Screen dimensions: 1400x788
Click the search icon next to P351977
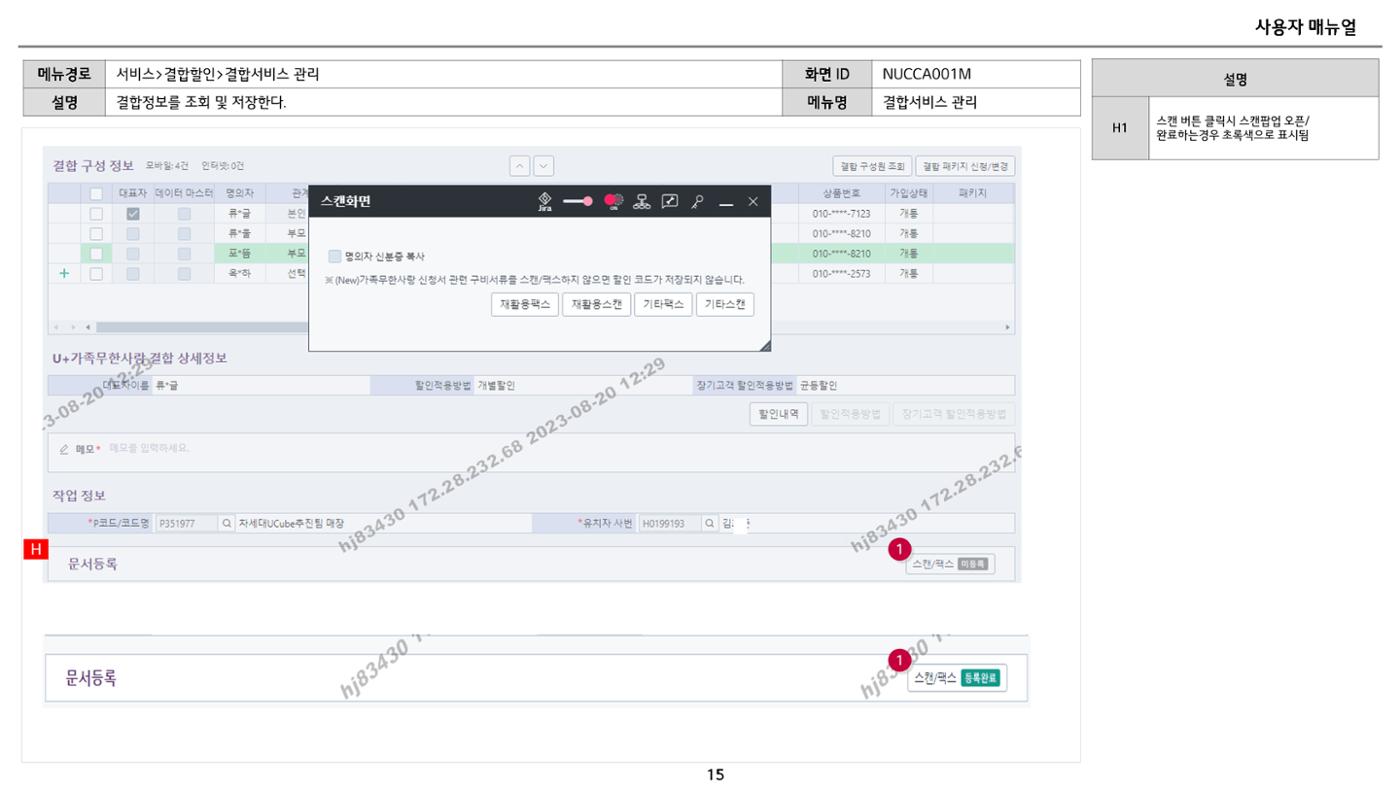click(x=226, y=523)
